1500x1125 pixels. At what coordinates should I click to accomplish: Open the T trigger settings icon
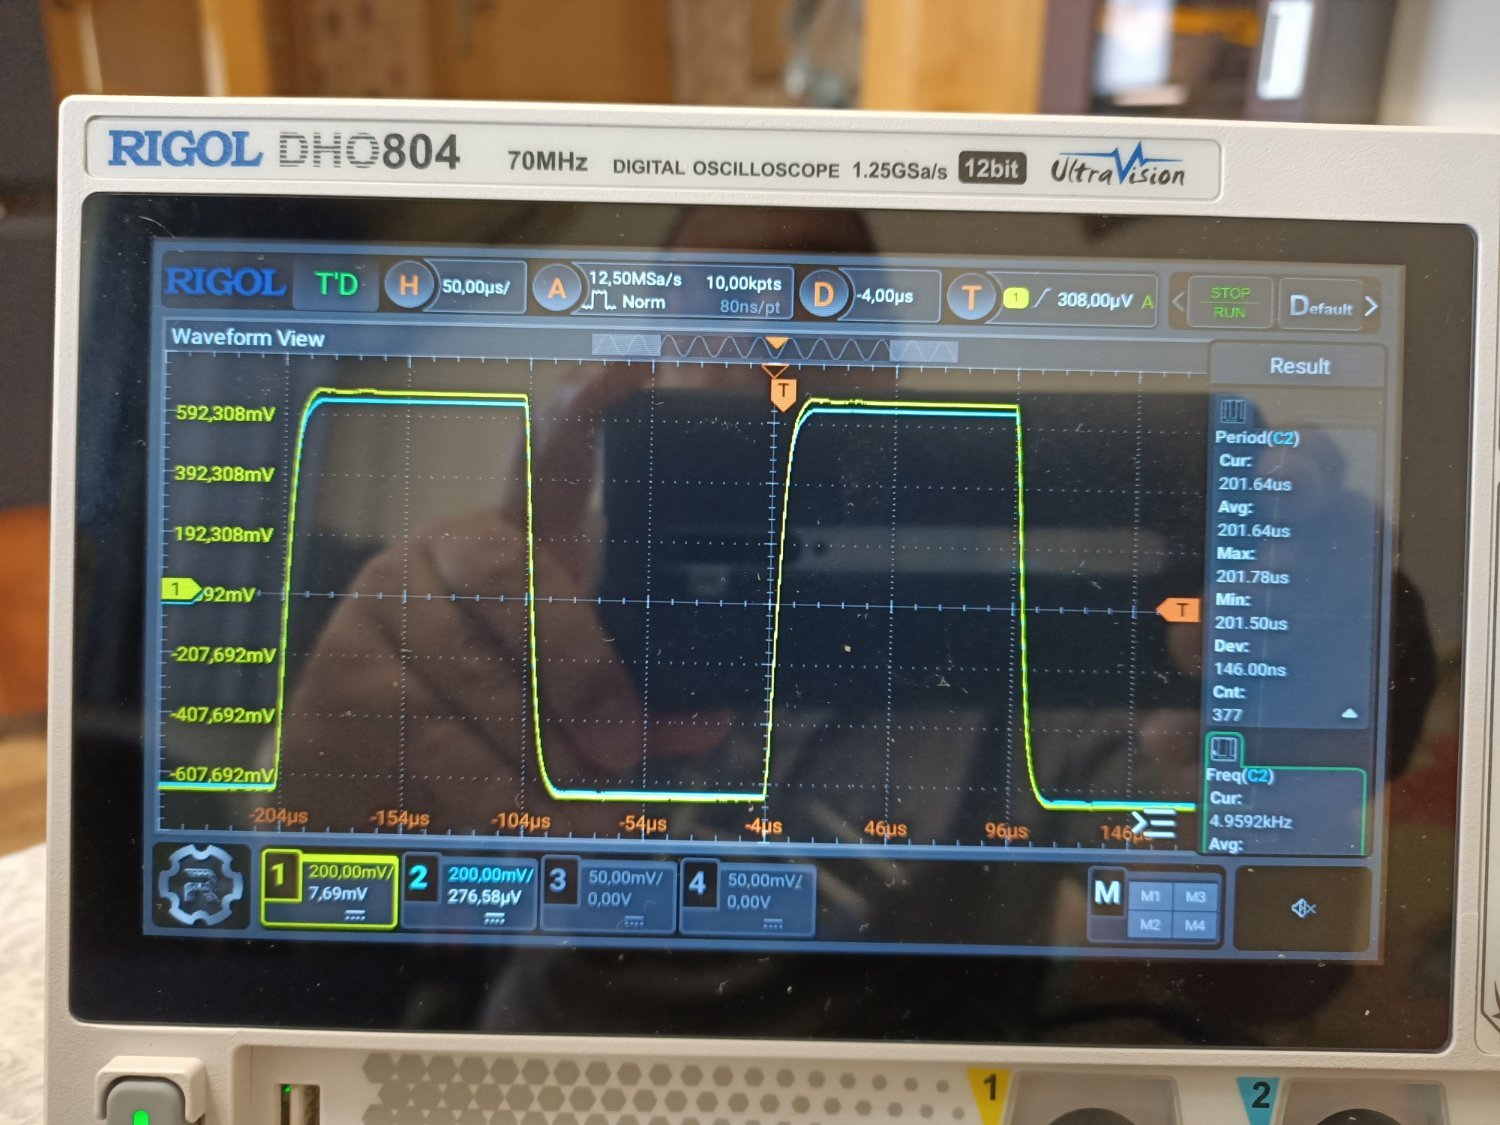click(970, 298)
